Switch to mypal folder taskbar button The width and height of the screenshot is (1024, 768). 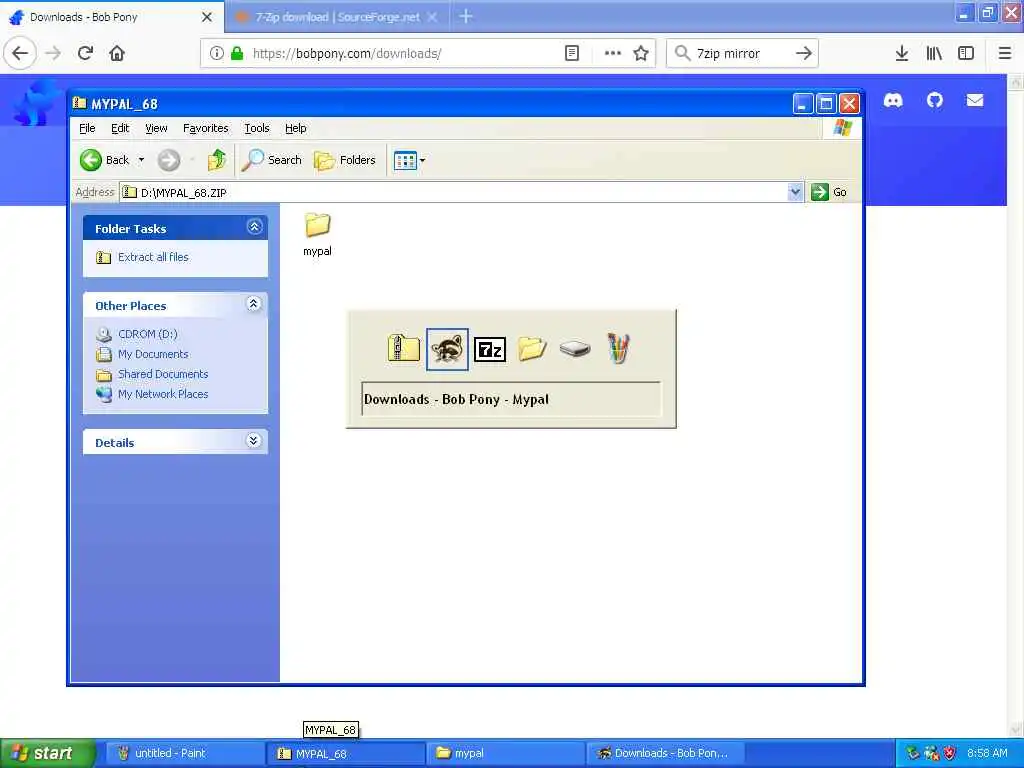click(505, 753)
